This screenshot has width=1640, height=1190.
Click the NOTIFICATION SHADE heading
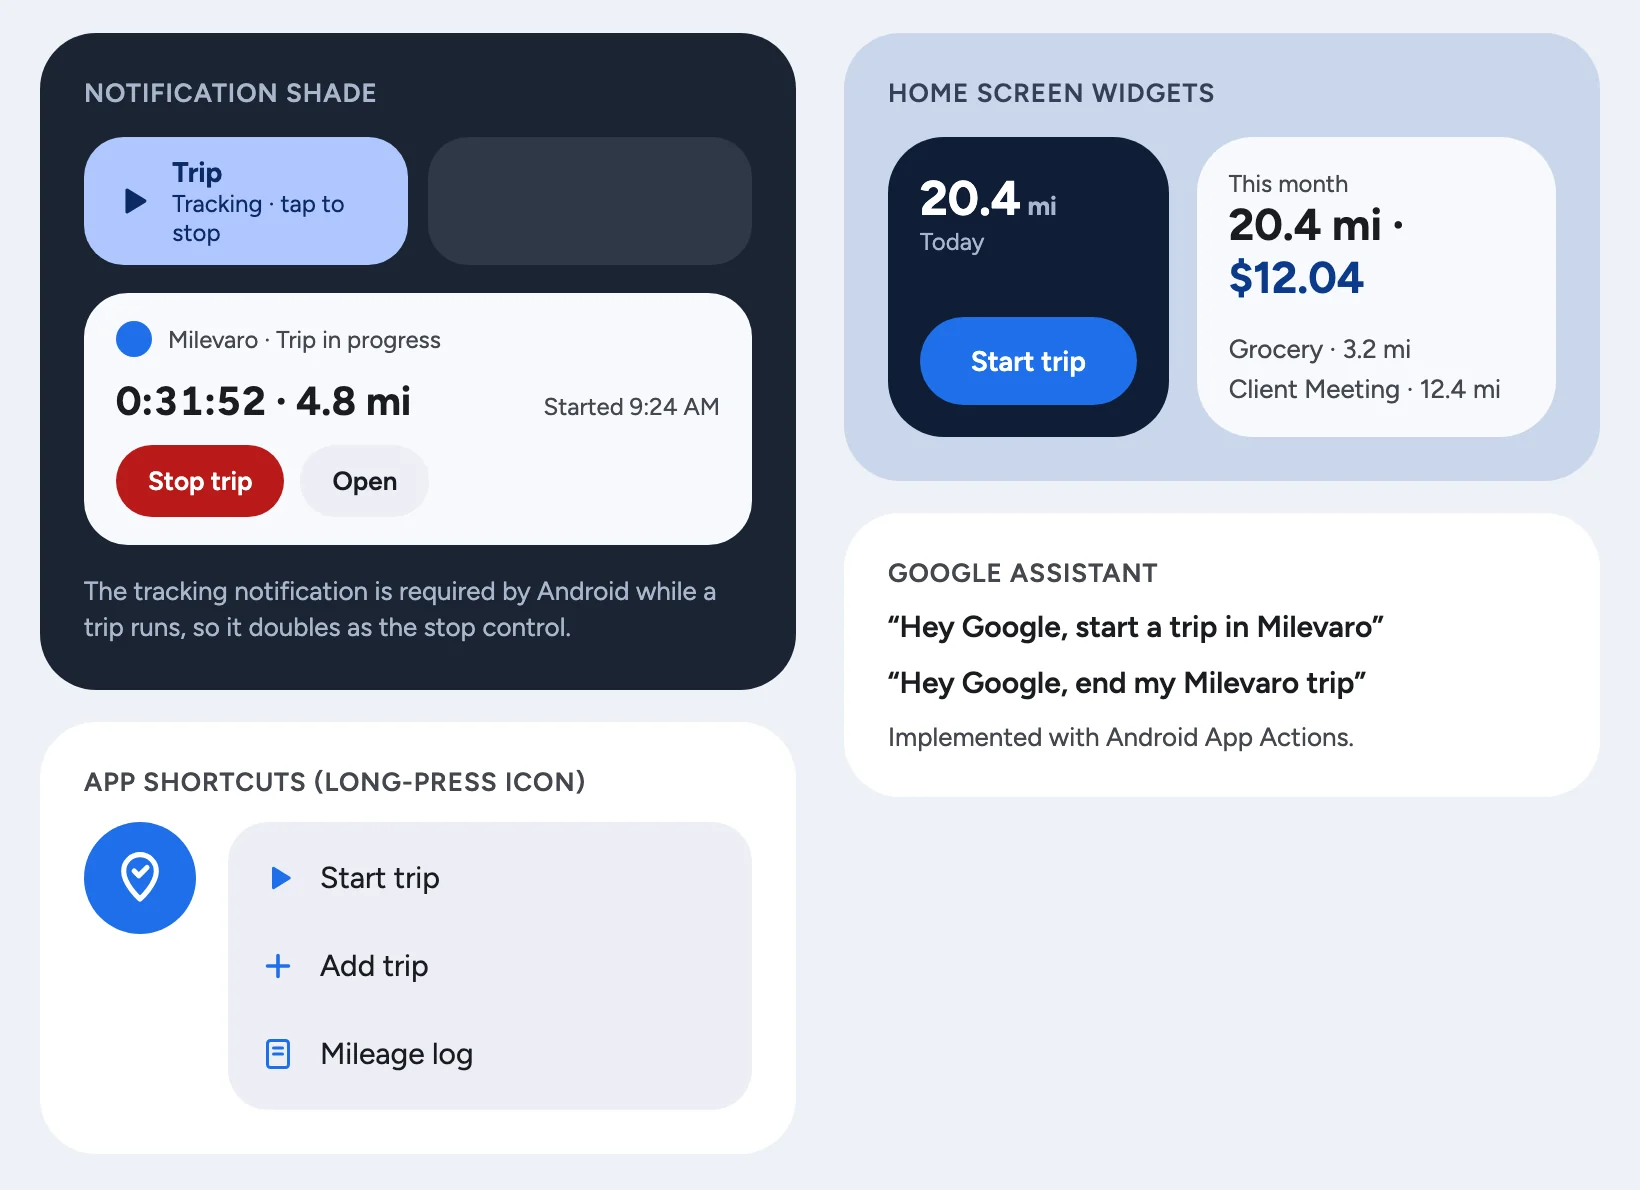coord(230,93)
